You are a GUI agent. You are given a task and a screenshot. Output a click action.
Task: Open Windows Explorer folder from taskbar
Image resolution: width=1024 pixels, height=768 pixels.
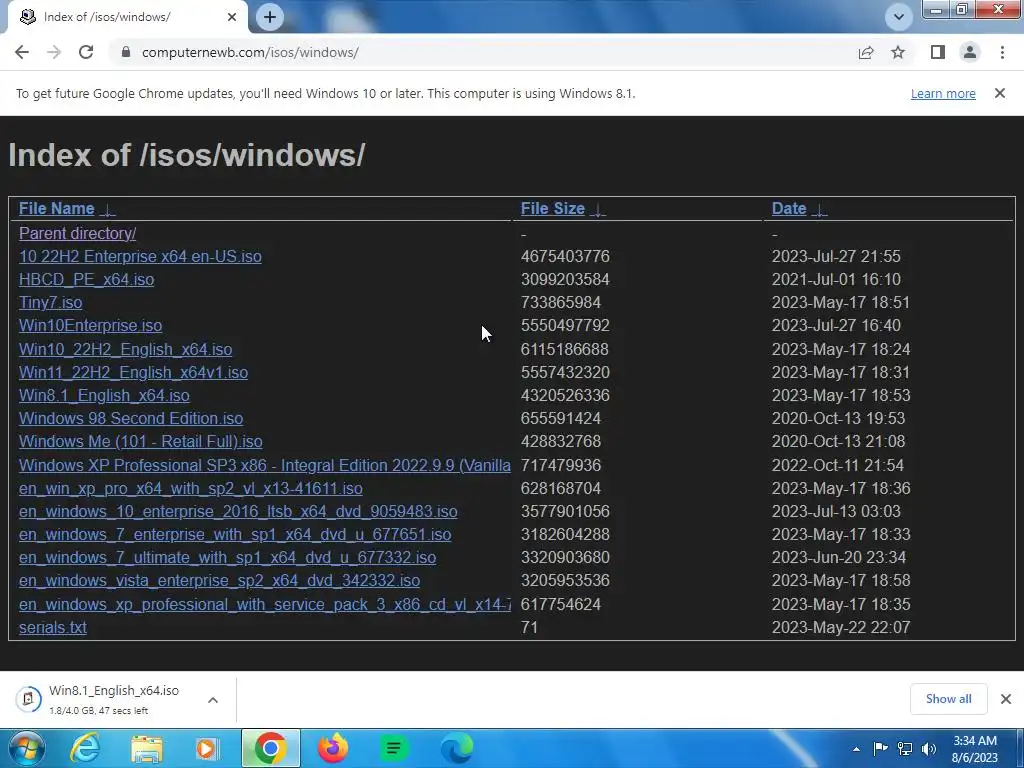(x=146, y=748)
